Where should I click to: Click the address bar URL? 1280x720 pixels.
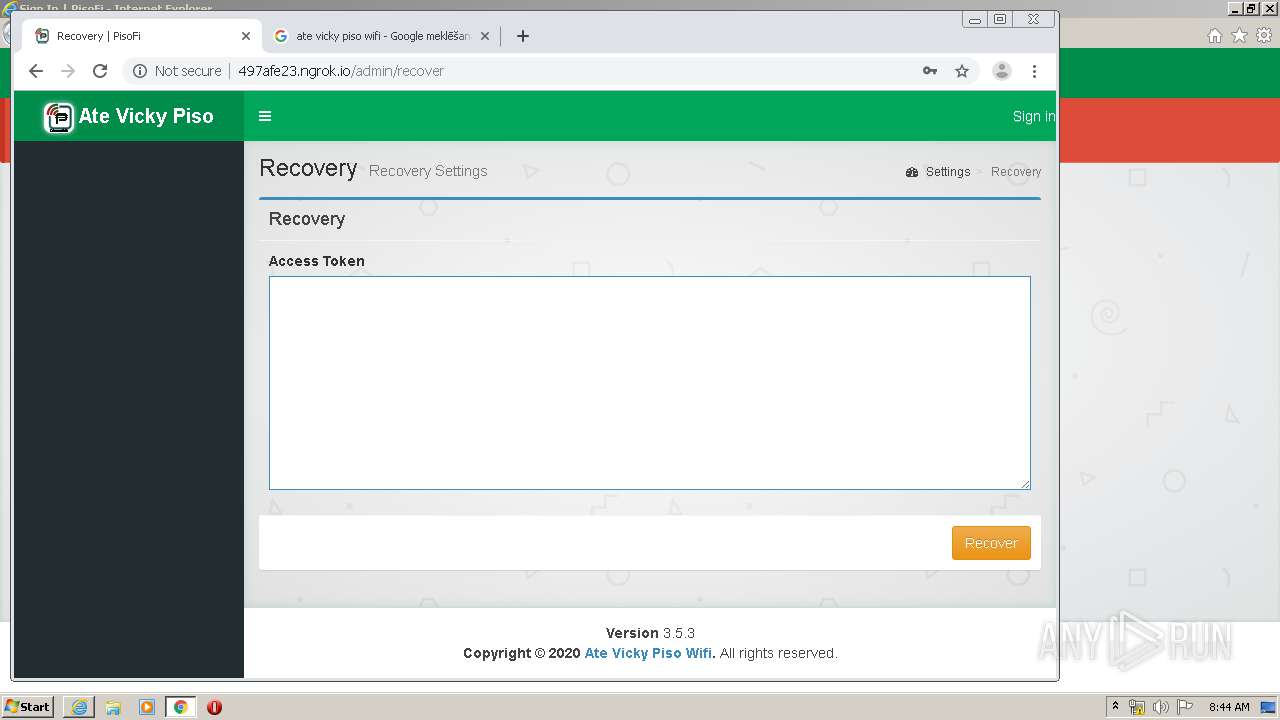(x=341, y=71)
